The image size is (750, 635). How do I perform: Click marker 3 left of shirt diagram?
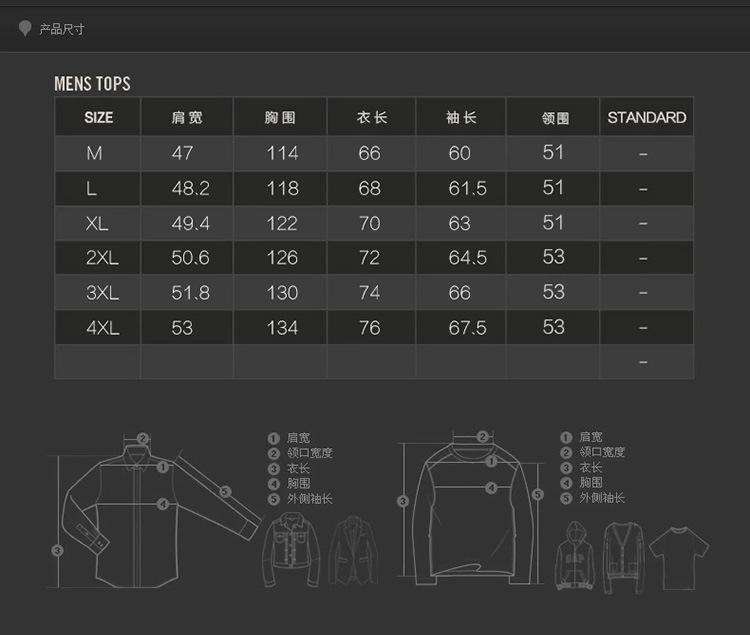[x=58, y=550]
